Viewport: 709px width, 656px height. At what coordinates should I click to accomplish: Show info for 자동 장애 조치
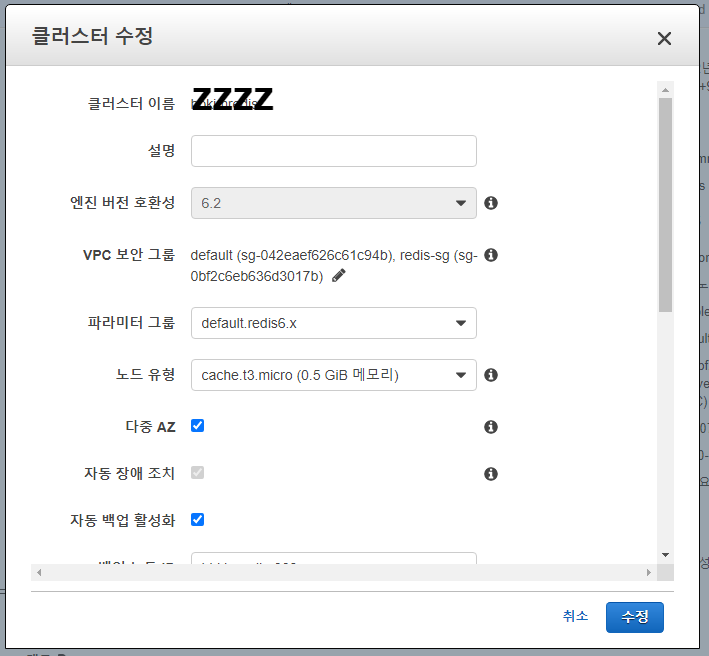(491, 474)
